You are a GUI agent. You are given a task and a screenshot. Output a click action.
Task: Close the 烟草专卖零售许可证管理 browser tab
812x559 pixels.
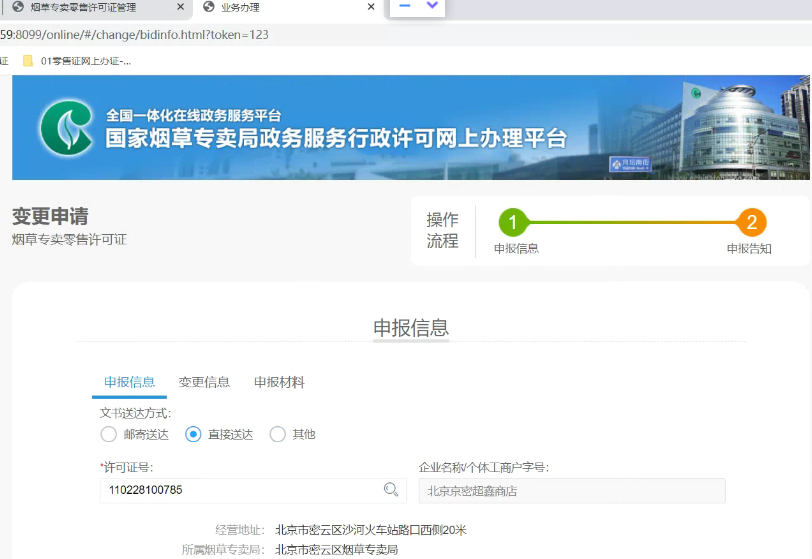coord(180,7)
